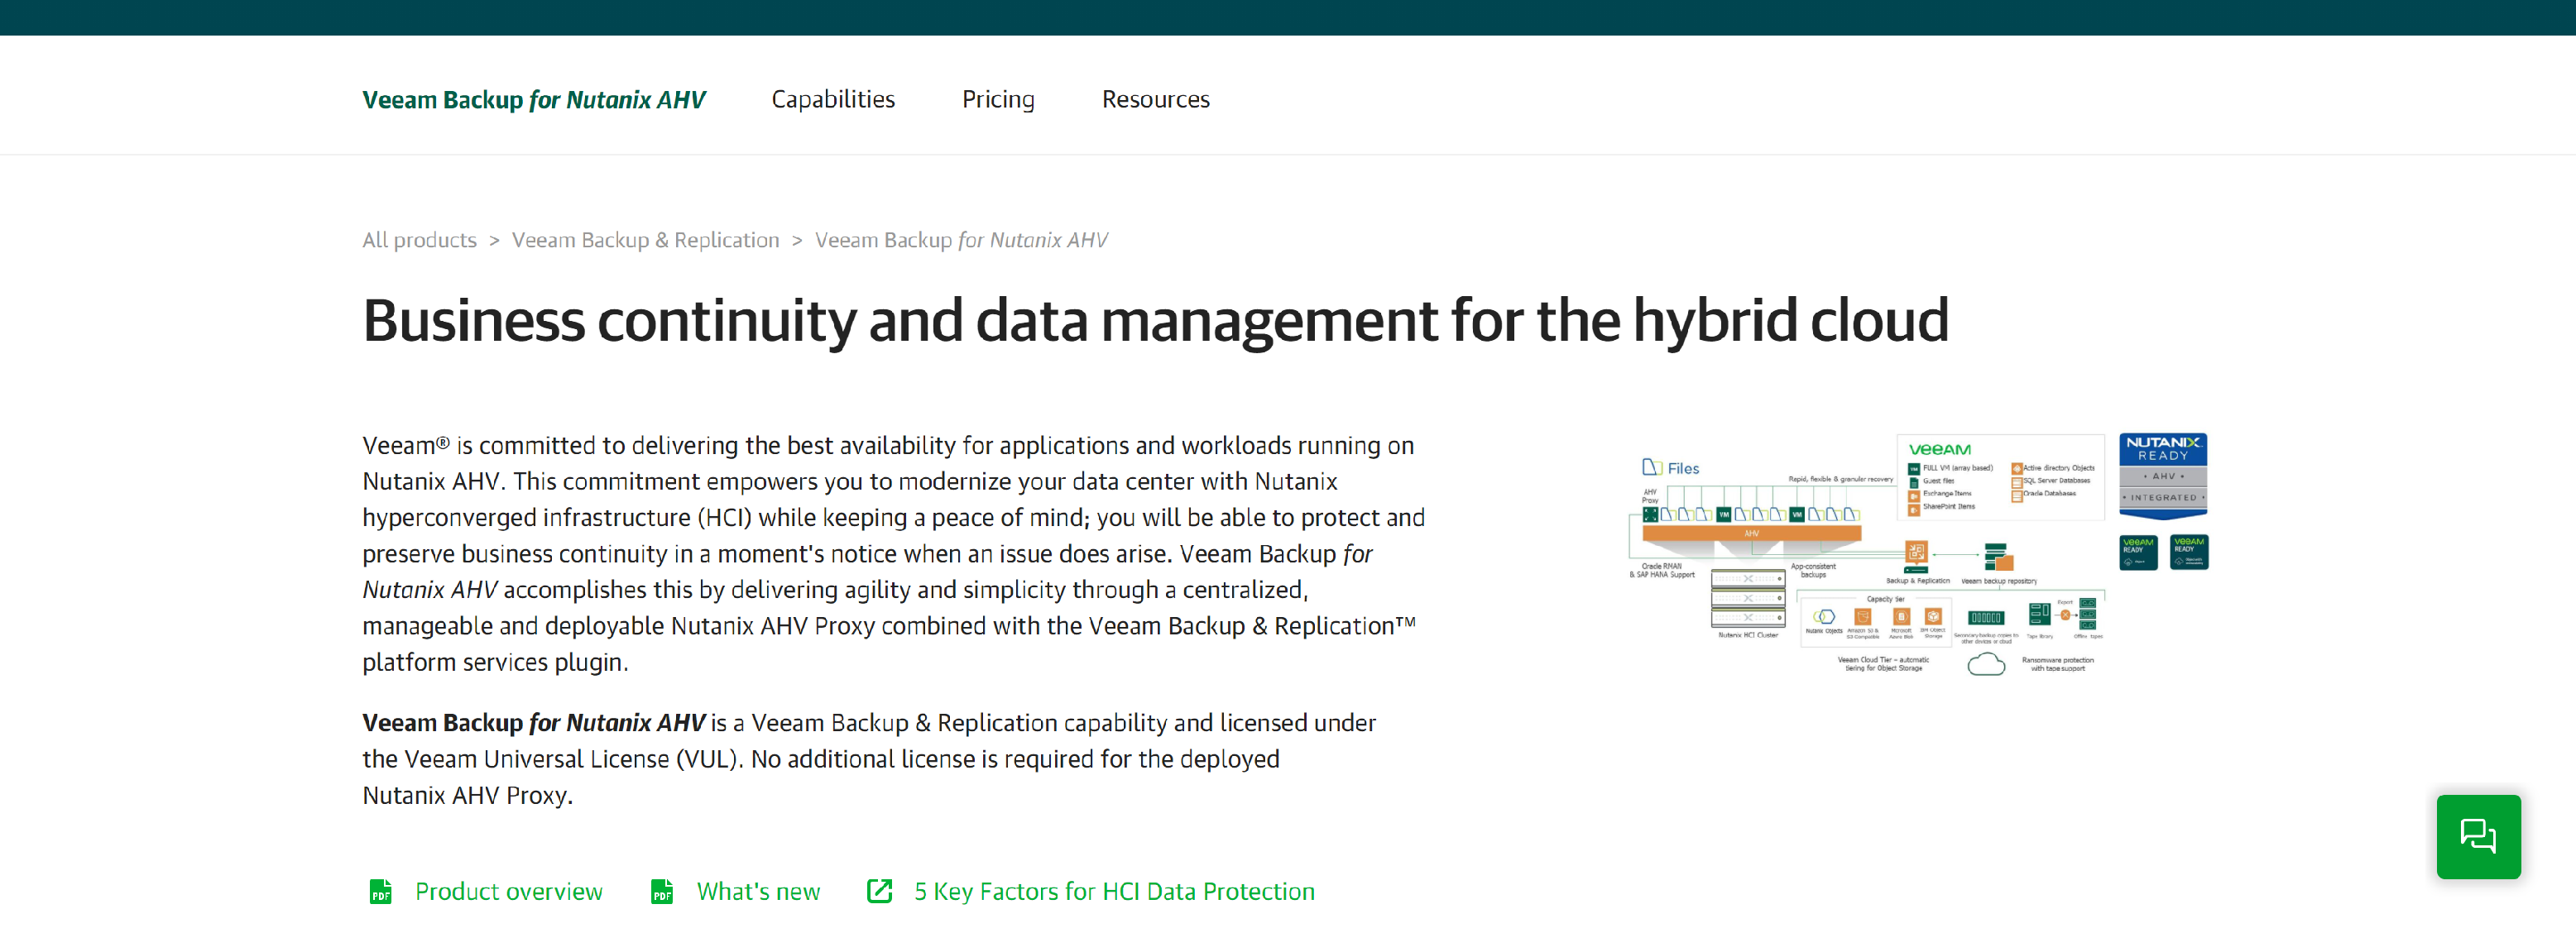Click the cloud icon in the diagram
The image size is (2576, 933).
(1986, 664)
